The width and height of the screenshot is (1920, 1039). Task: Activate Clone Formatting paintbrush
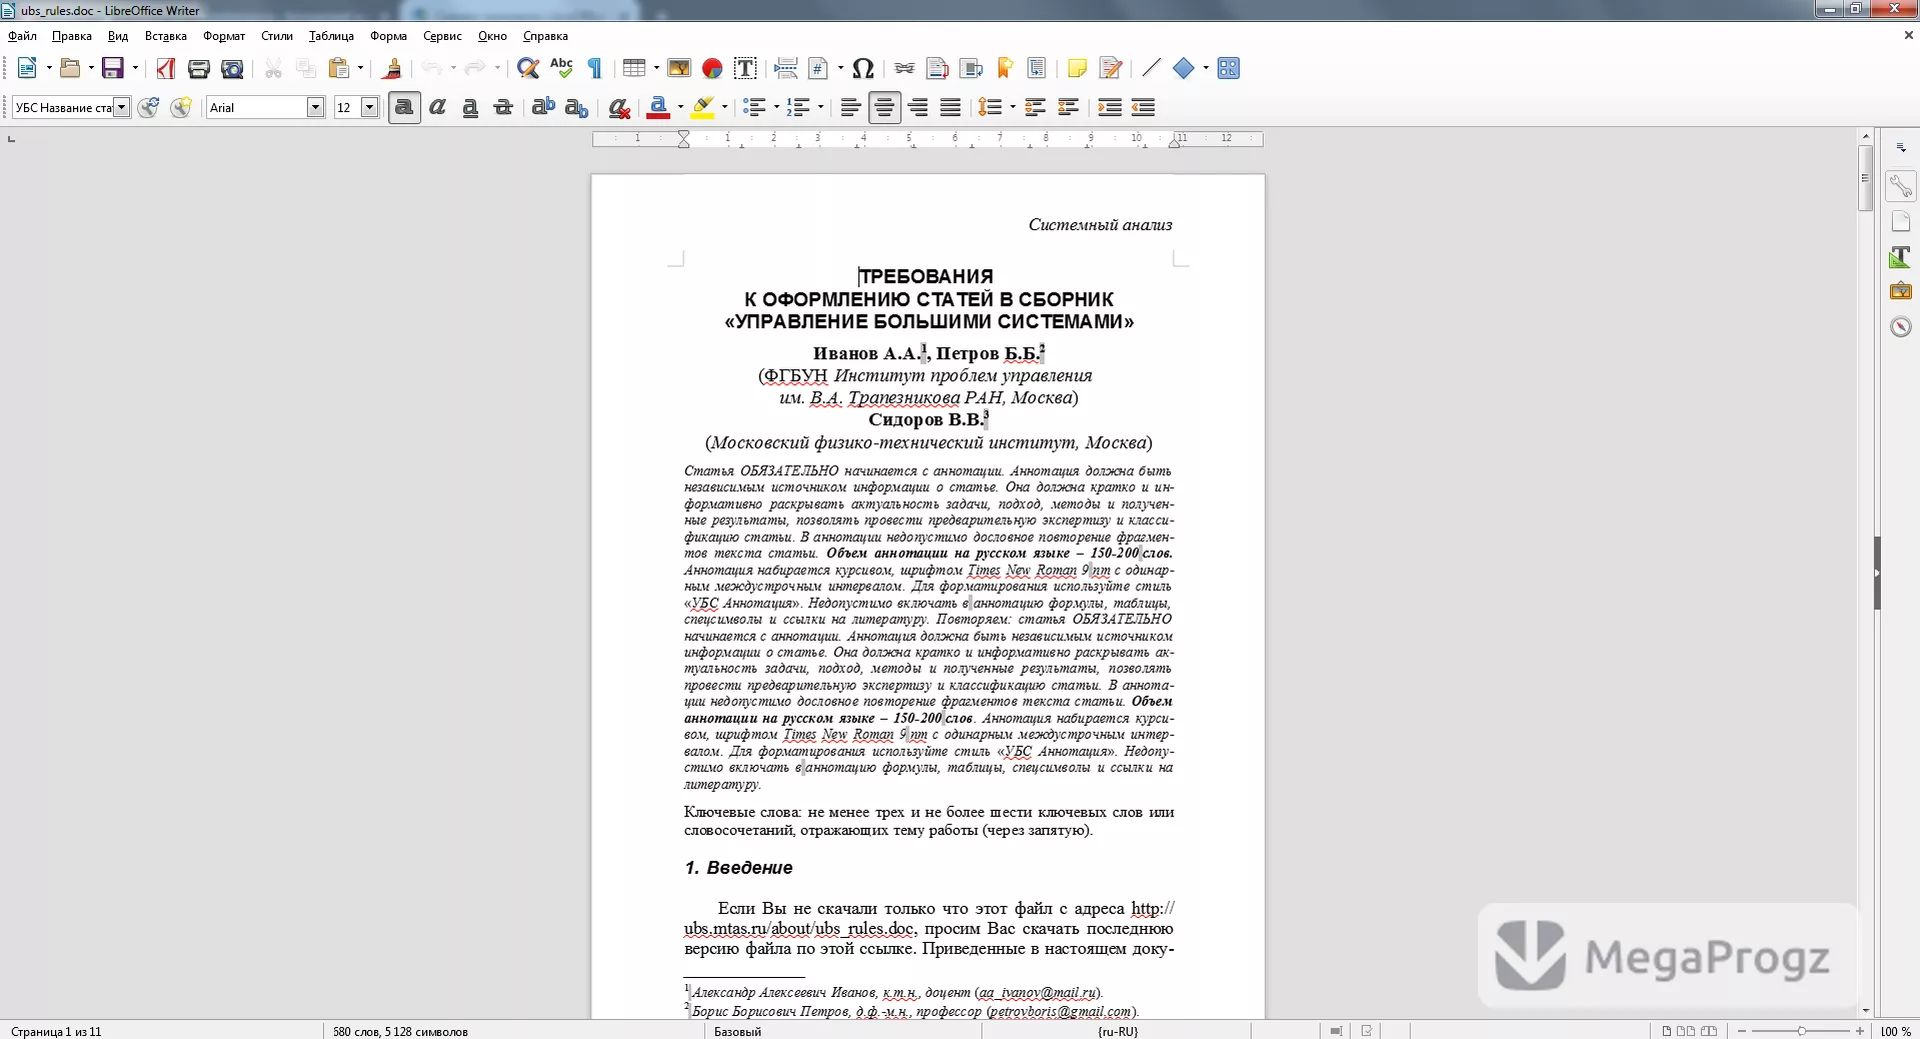(392, 68)
